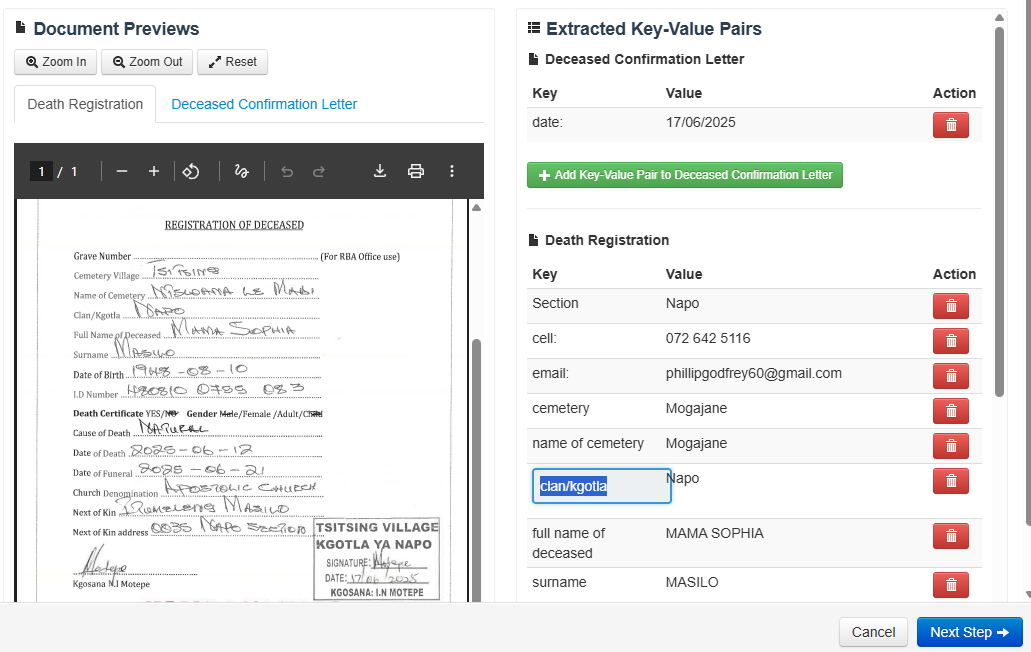Delete the Section Napo row
This screenshot has width=1031, height=652.
point(950,306)
